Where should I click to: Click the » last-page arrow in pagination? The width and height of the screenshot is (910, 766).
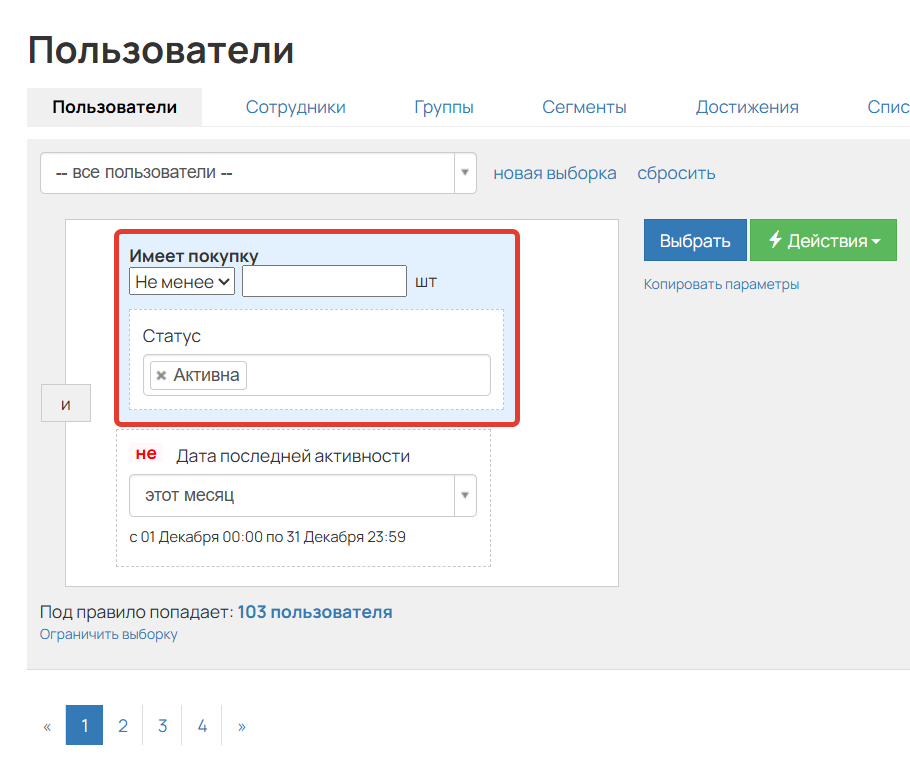coord(241,725)
